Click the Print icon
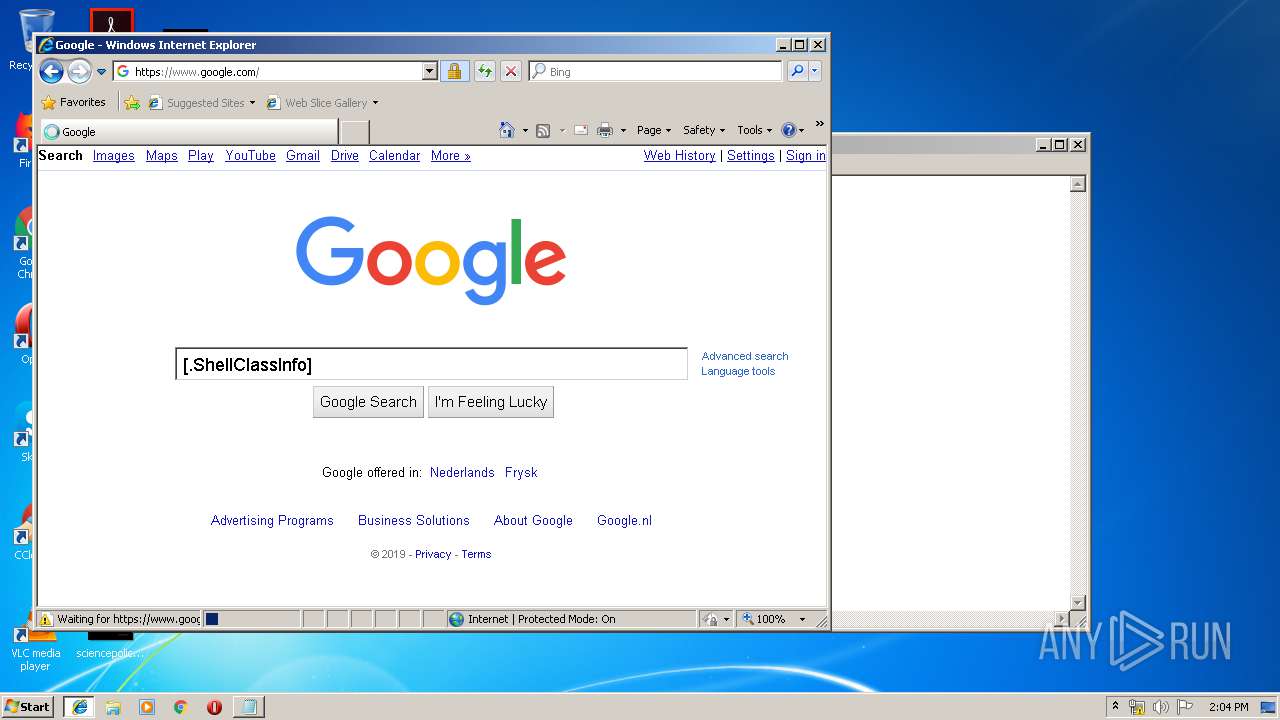The width and height of the screenshot is (1280, 720). click(x=605, y=130)
